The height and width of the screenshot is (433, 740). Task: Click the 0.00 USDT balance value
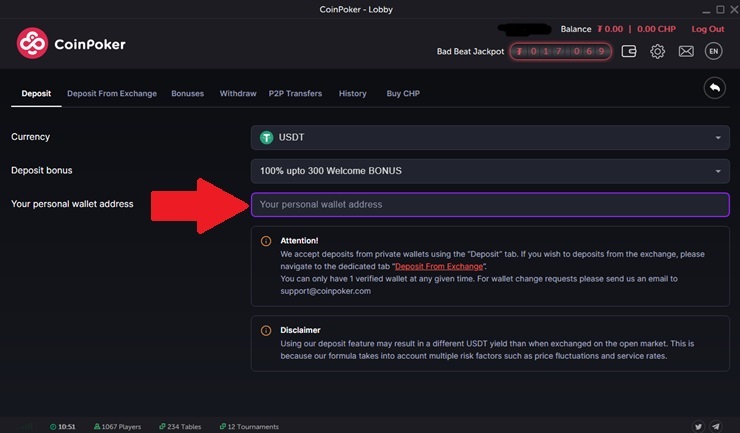pos(610,29)
